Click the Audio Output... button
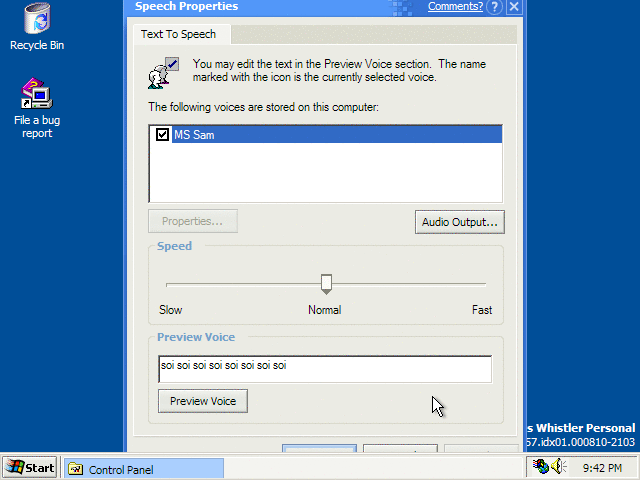The image size is (640, 480). (460, 222)
